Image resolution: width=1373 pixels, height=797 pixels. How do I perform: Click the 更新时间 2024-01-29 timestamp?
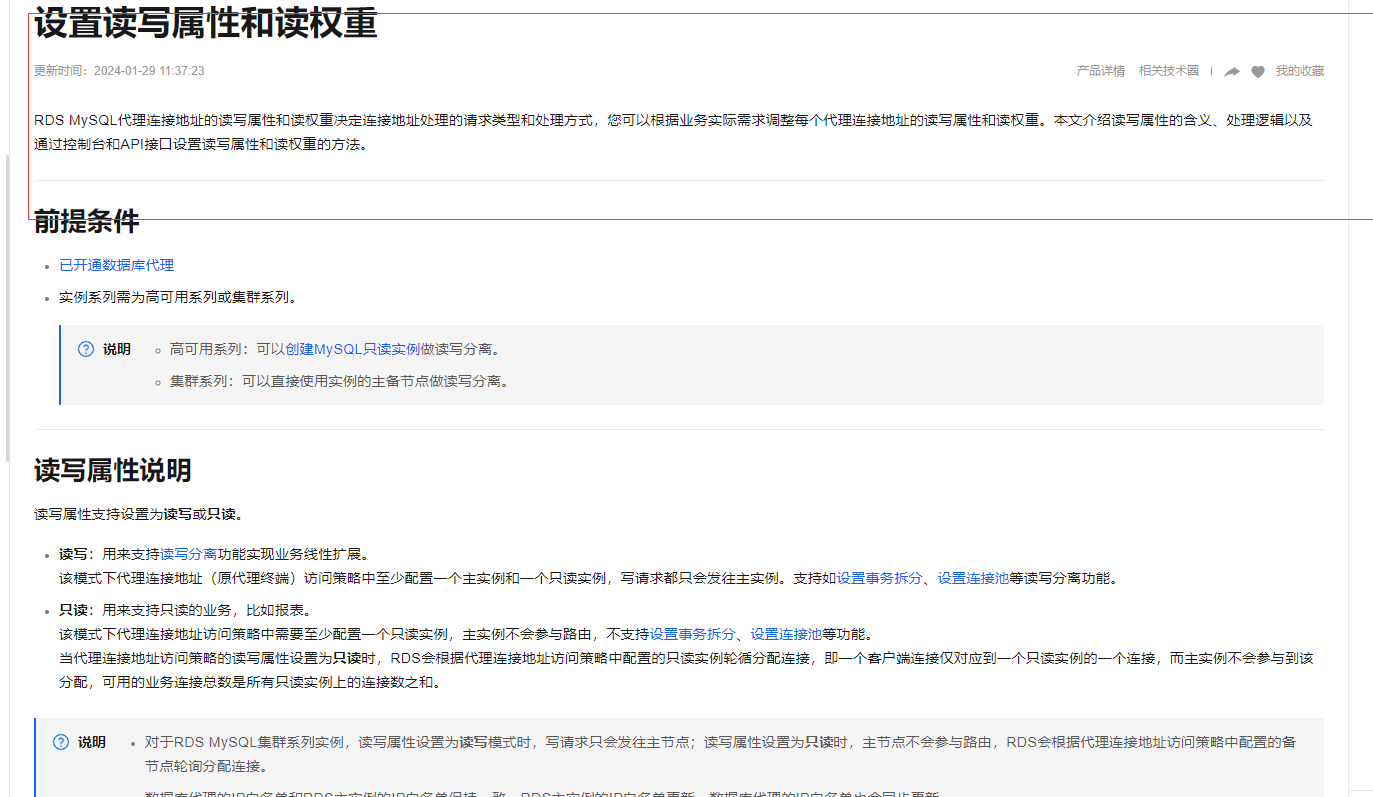(119, 71)
